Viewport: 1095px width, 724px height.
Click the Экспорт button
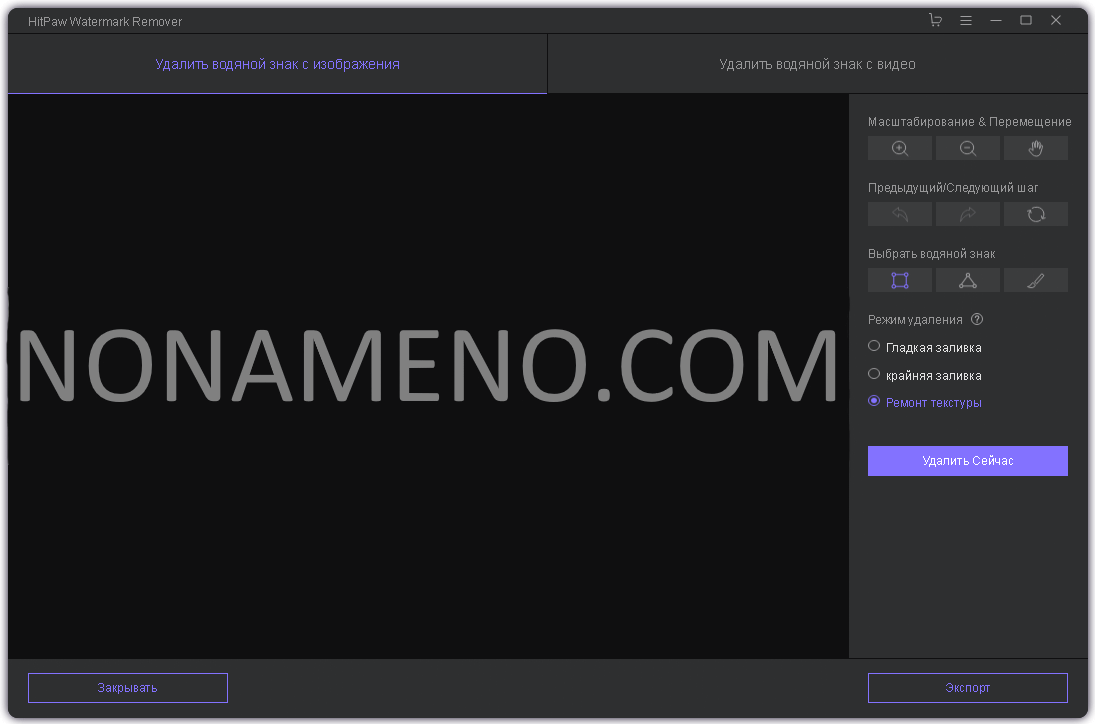pos(967,688)
